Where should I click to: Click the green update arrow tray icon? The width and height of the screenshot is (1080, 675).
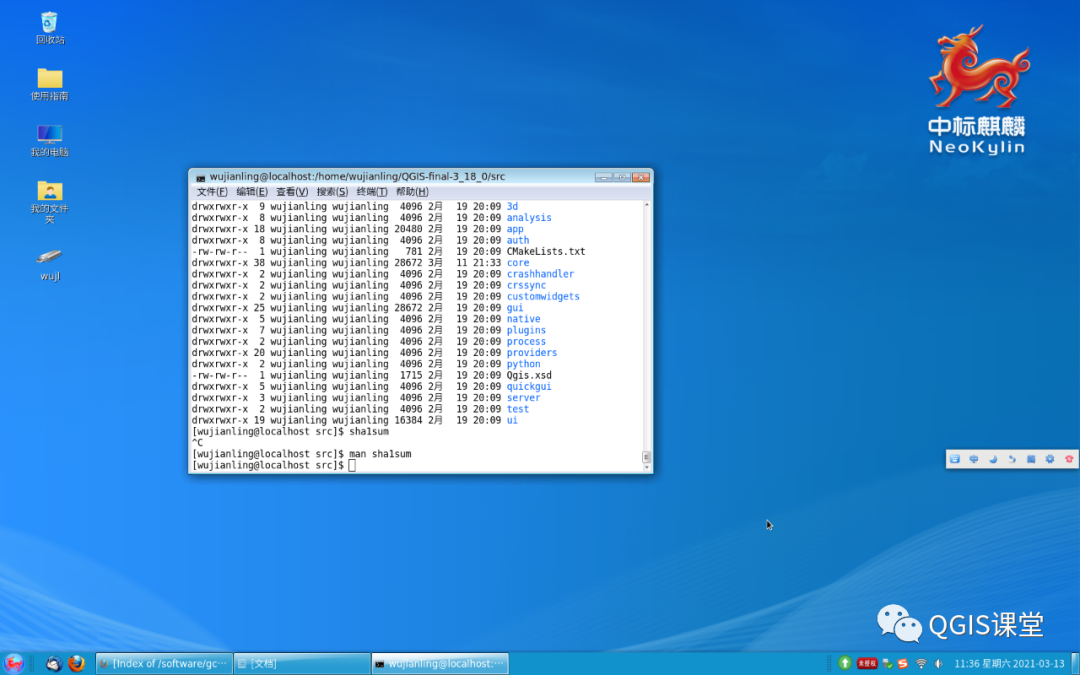pos(845,663)
